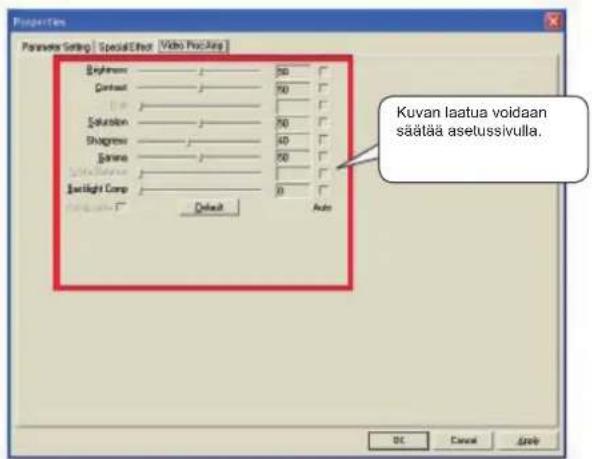This screenshot has width=592, height=459.
Task: Select the Video Proc Amp tab
Action: (193, 46)
